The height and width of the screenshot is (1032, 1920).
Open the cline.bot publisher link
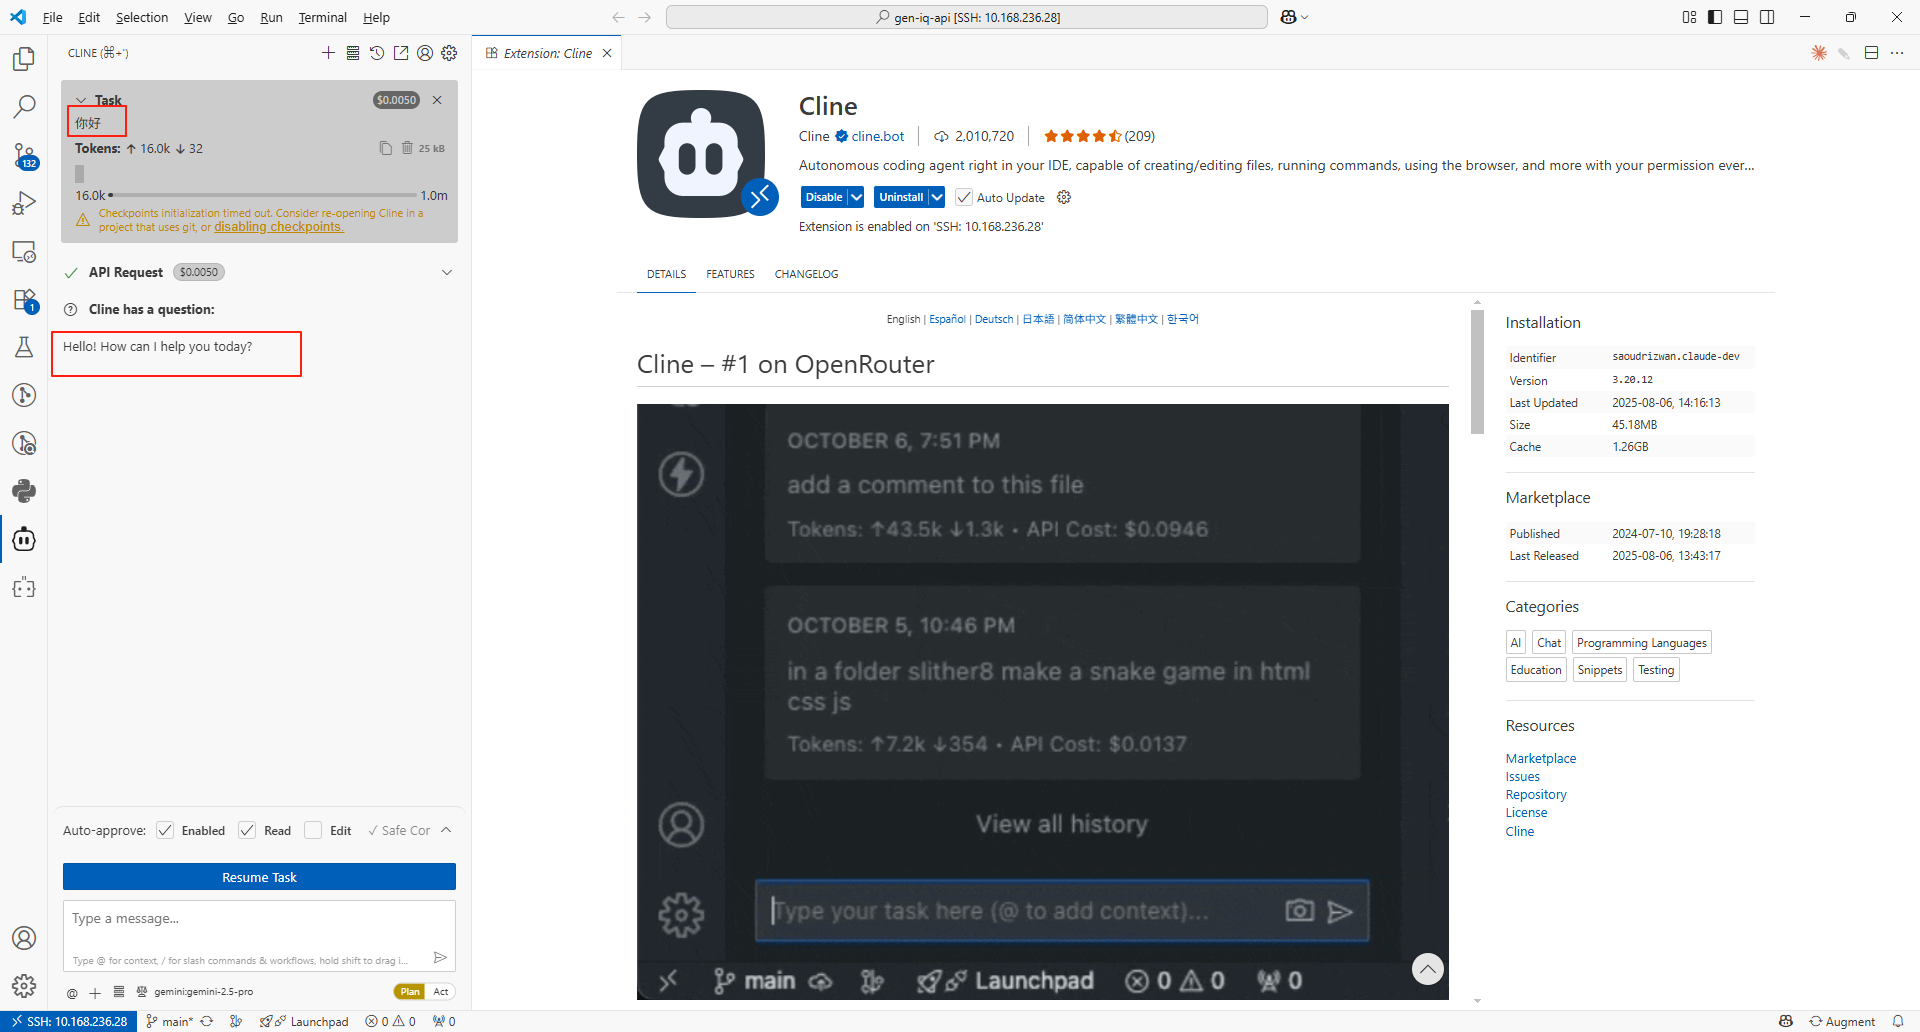tap(877, 136)
